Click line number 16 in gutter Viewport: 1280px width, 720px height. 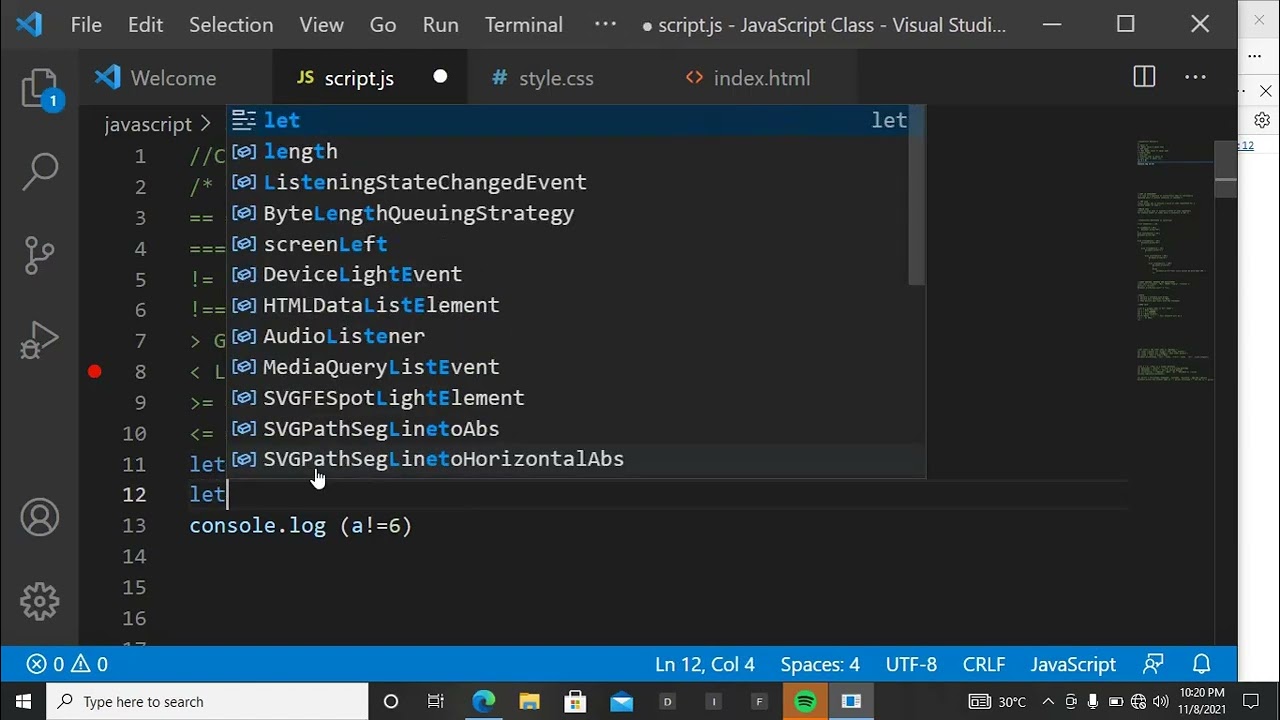(x=134, y=618)
